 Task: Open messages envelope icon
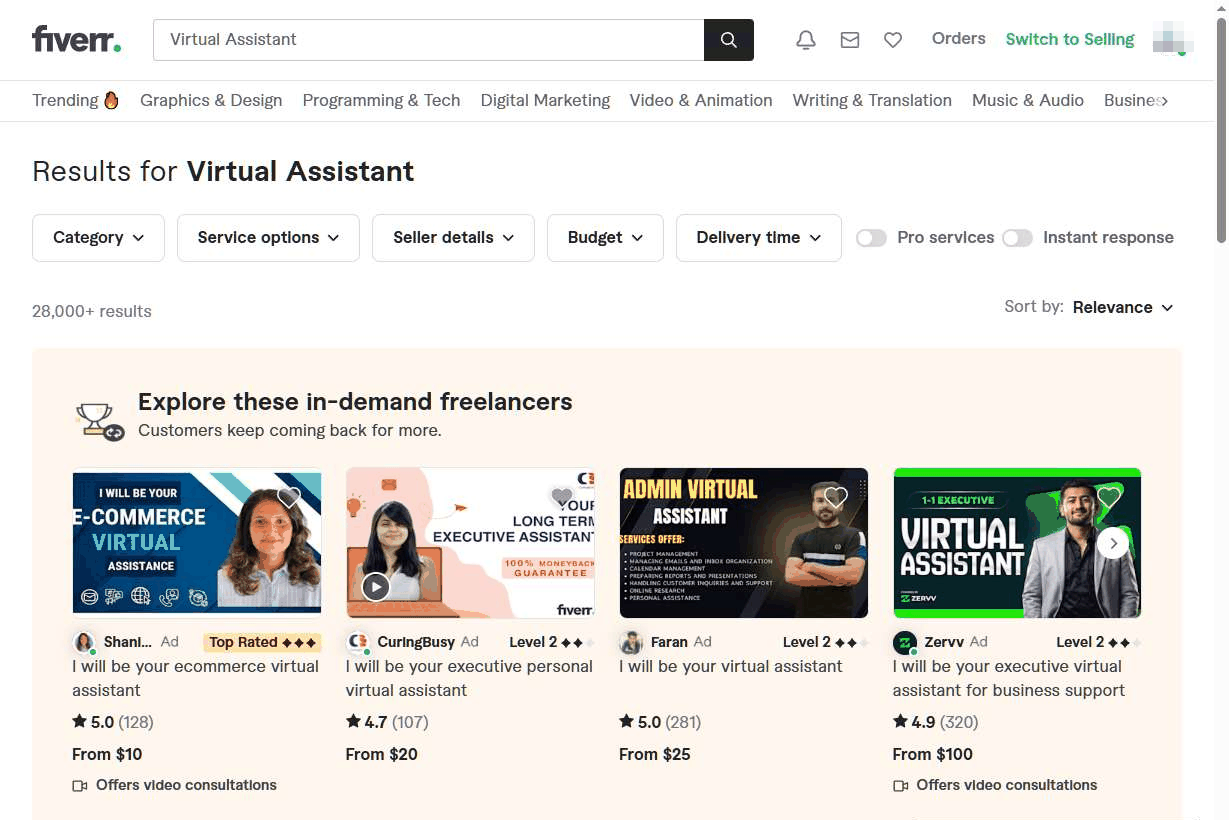(850, 40)
